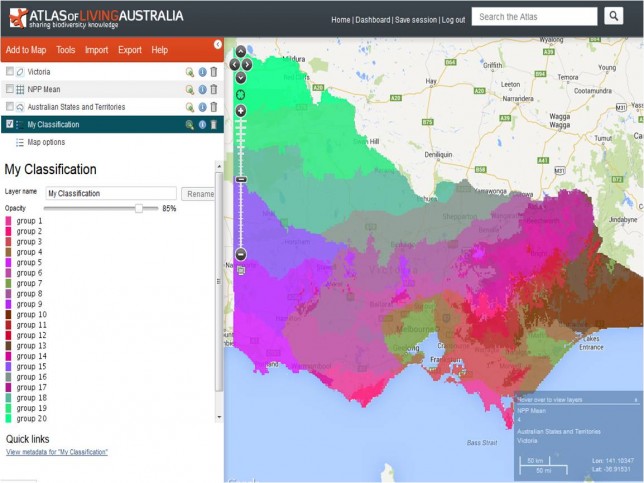
Task: Zoom to the Victoria layer extent
Action: click(x=188, y=72)
